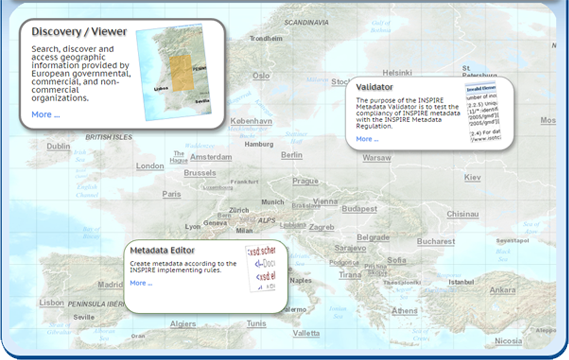Open the Discovery / Viewer map thumbnail
Image resolution: width=569 pixels, height=360 pixels.
174,72
